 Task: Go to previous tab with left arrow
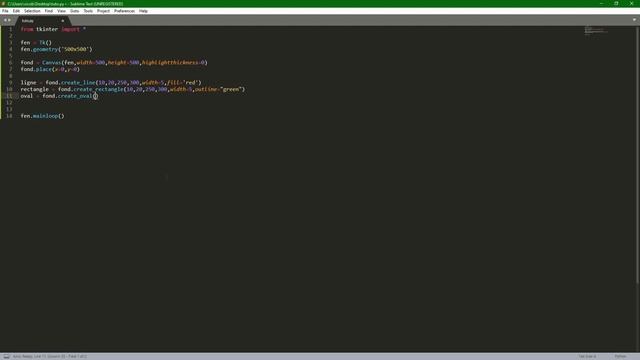tap(5, 20)
